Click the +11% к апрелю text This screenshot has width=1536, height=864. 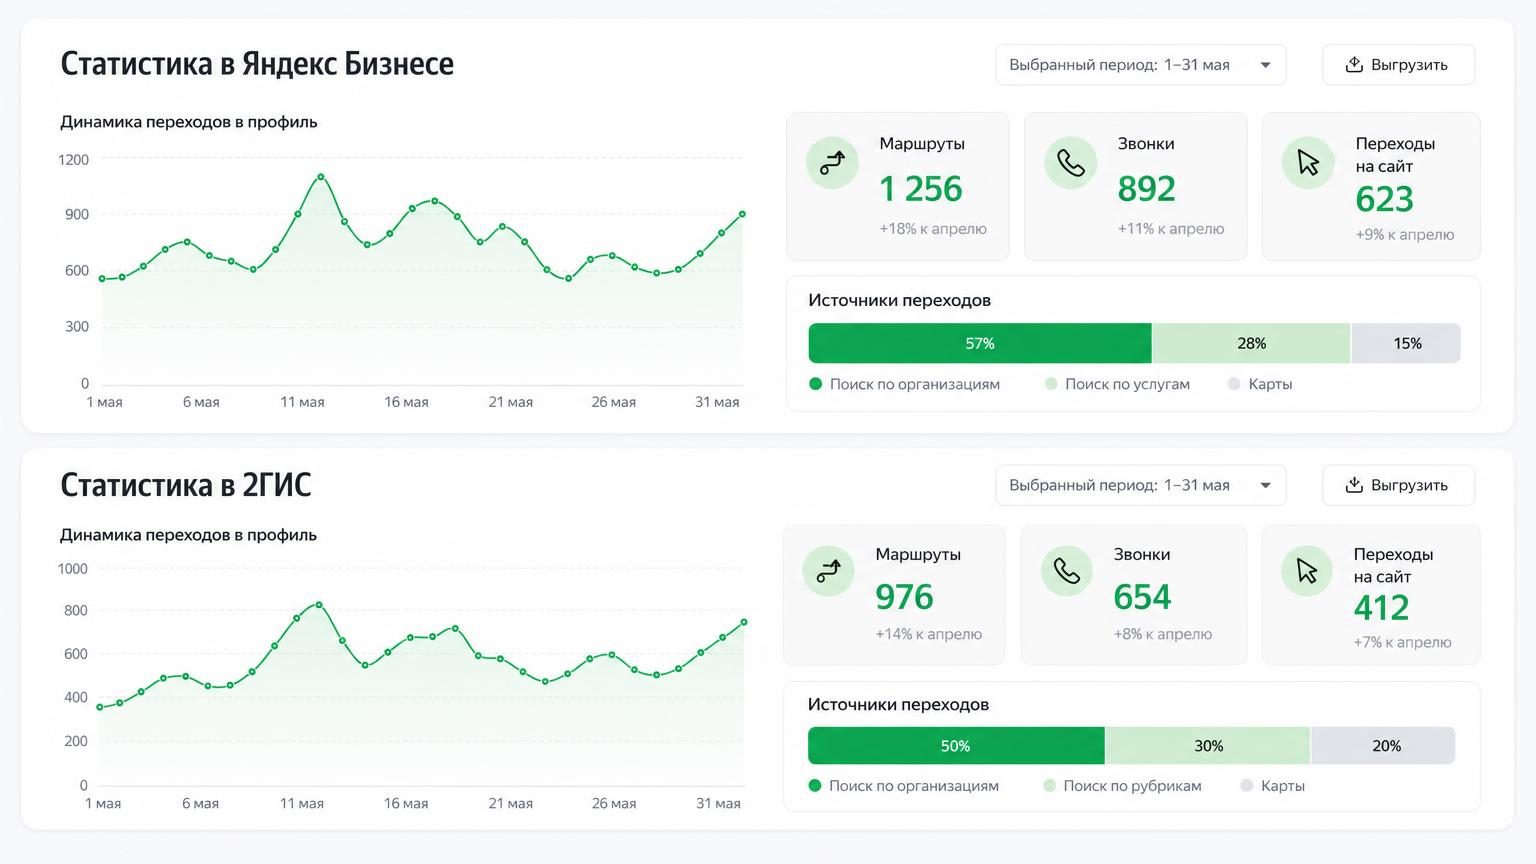pos(1171,229)
